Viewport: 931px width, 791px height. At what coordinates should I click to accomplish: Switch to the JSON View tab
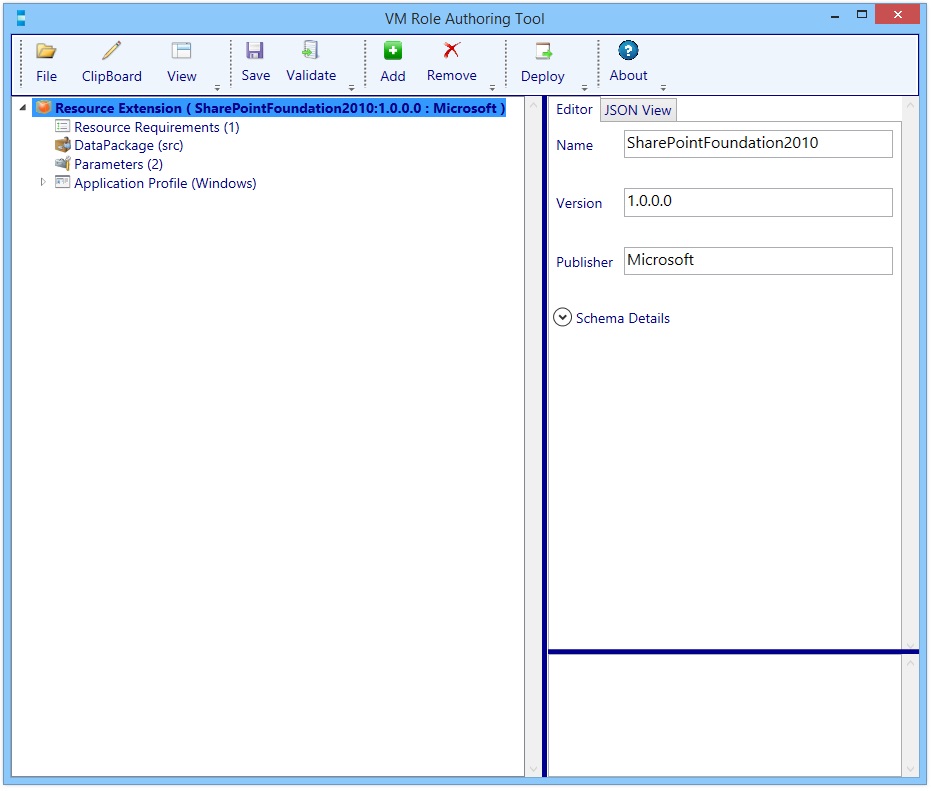coord(637,110)
